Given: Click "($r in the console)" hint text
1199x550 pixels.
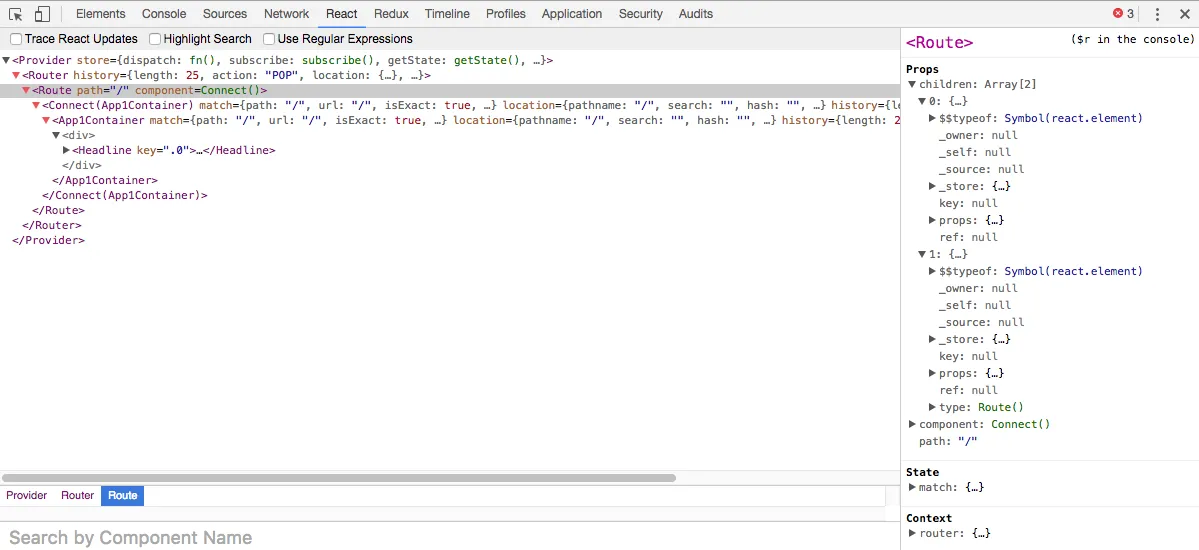Looking at the screenshot, I should (1132, 40).
